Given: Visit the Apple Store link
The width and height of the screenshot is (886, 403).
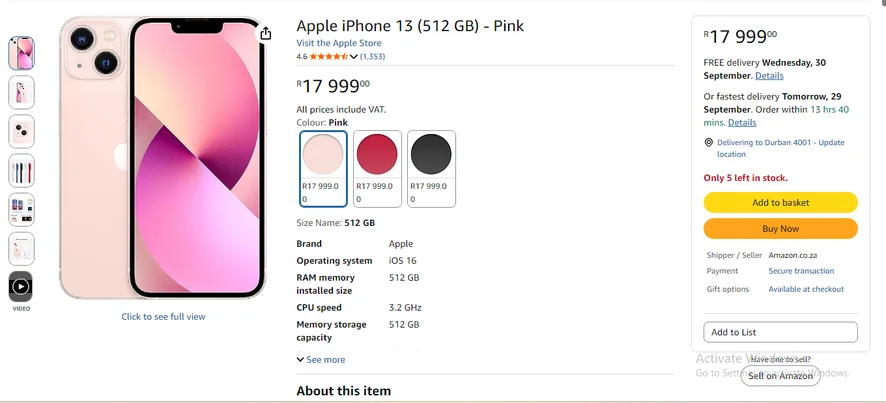Looking at the screenshot, I should pyautogui.click(x=338, y=43).
